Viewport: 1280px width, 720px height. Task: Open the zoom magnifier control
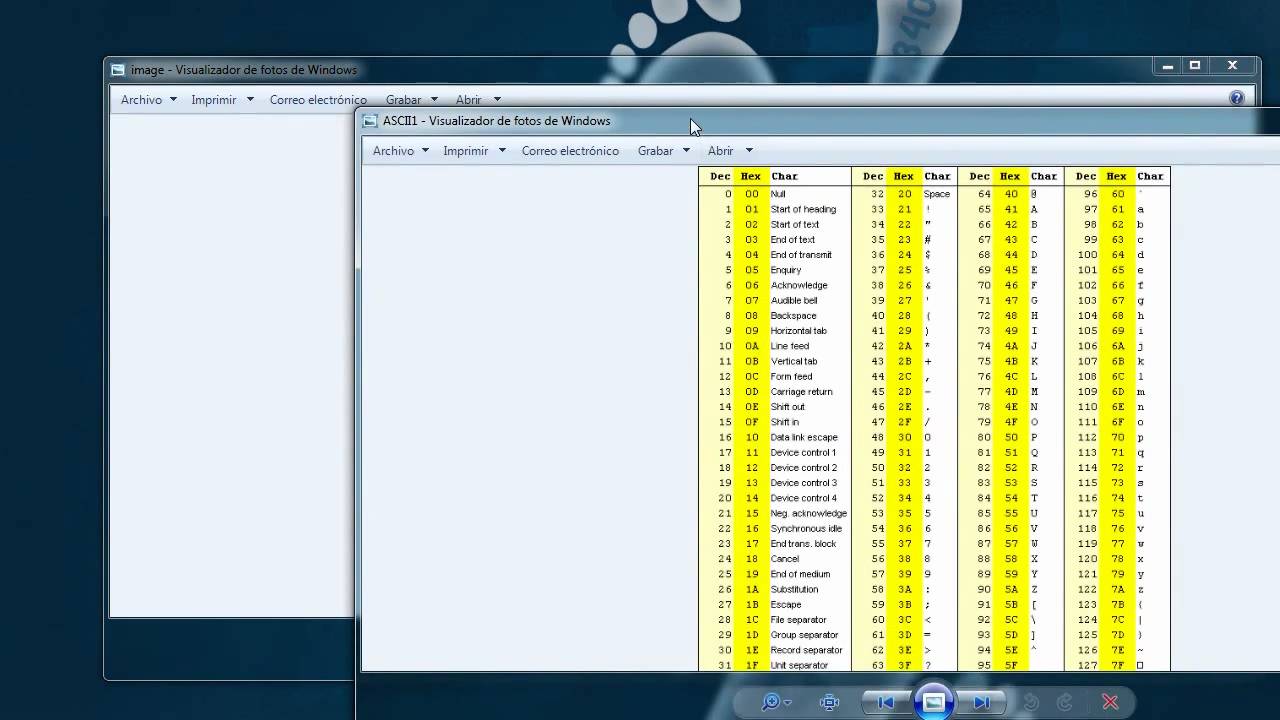point(776,702)
